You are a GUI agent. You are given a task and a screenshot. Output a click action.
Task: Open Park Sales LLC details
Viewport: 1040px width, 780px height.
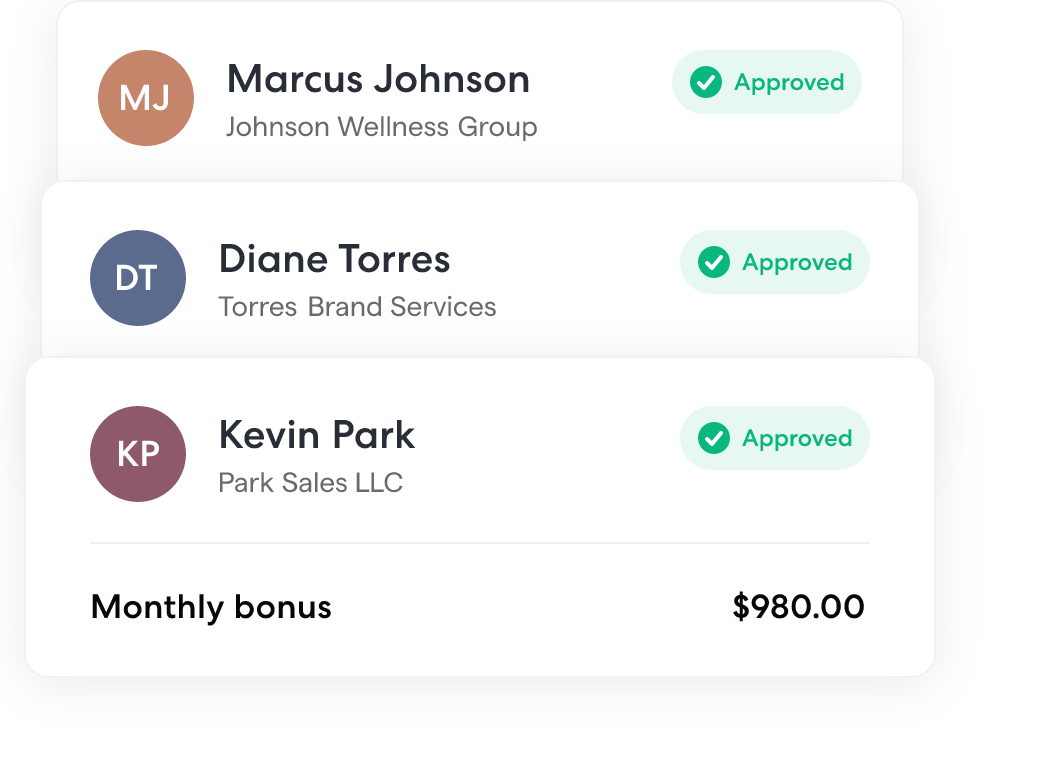tap(309, 482)
